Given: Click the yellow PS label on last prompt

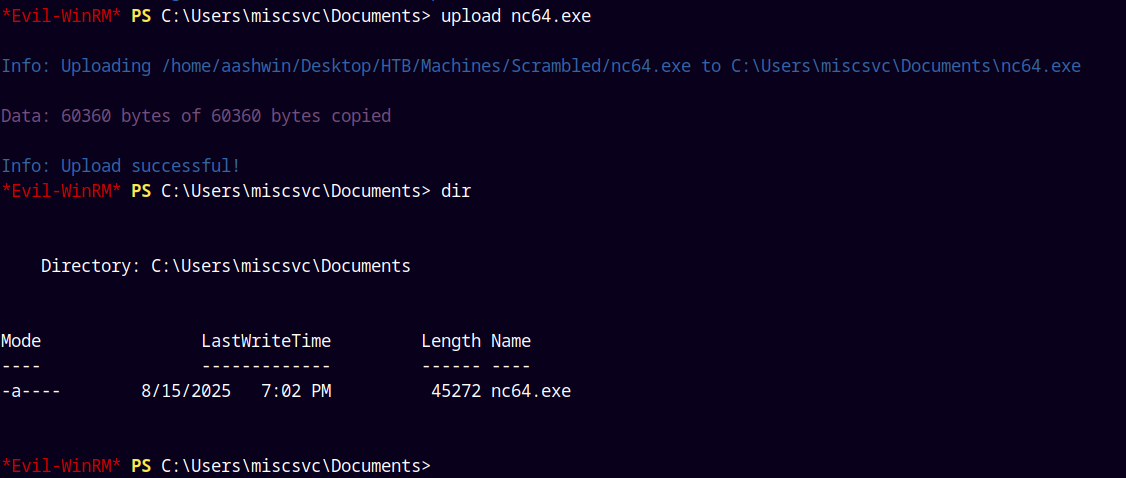Looking at the screenshot, I should click(x=141, y=465).
